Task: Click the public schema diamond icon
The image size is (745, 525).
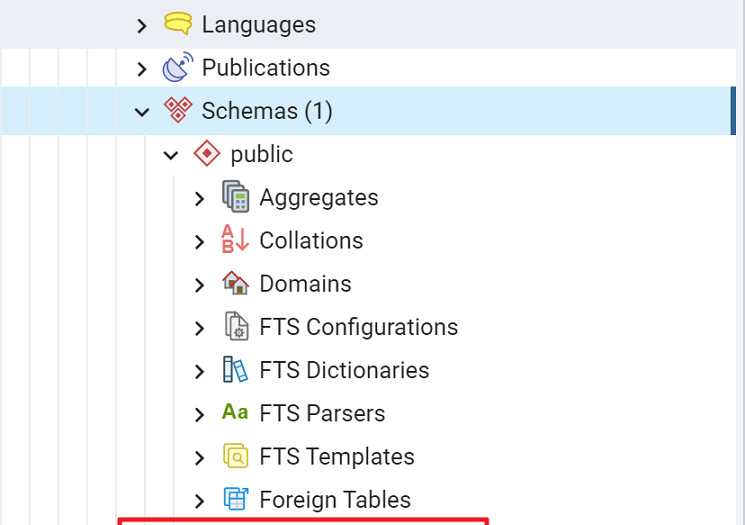Action: [x=207, y=153]
